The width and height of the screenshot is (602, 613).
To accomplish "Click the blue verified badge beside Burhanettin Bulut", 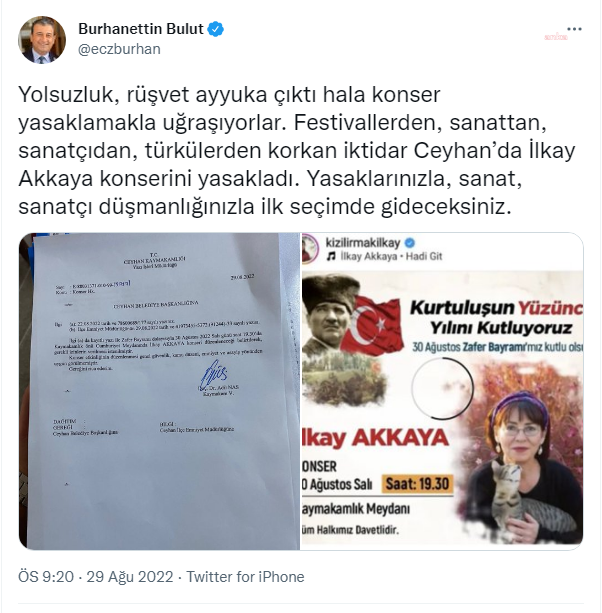I will coord(215,29).
